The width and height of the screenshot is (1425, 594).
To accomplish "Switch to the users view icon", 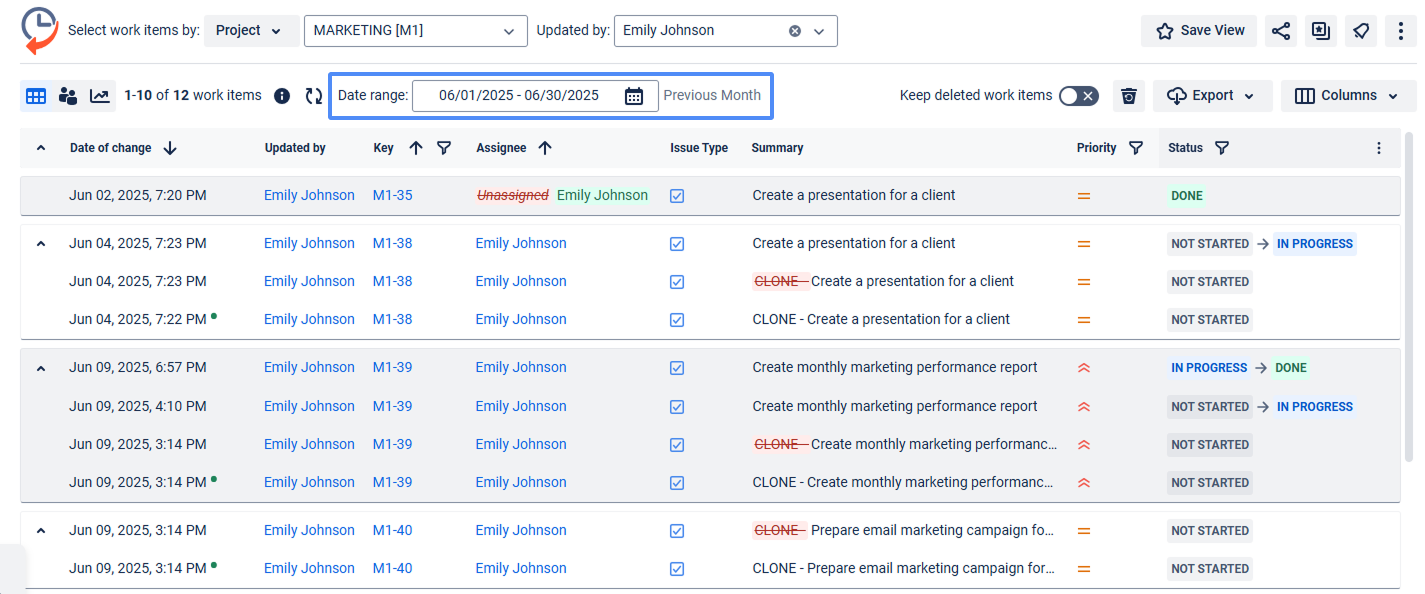I will coord(68,96).
